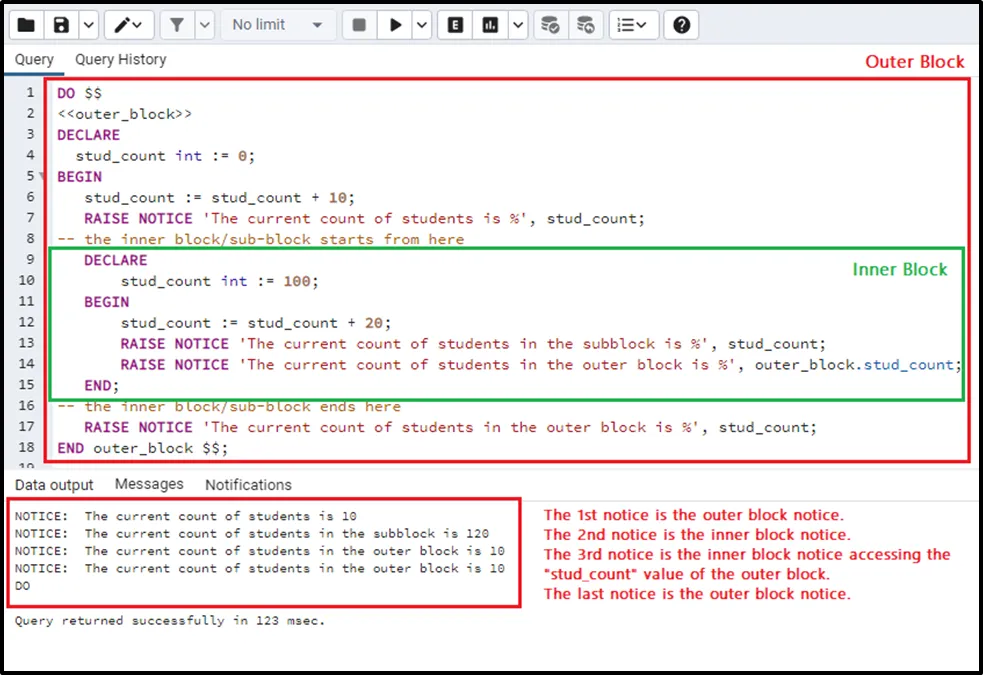Image resolution: width=983 pixels, height=675 pixels.
Task: Open the Notifications tab
Action: pyautogui.click(x=248, y=485)
